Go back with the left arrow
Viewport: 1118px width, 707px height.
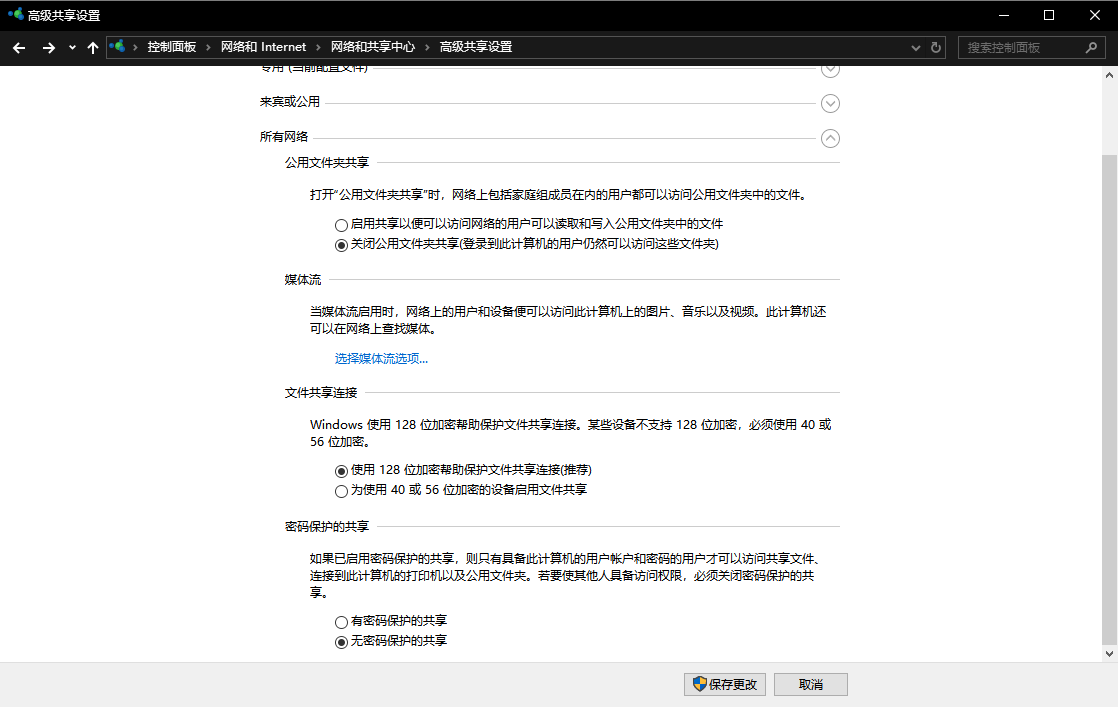pos(19,48)
